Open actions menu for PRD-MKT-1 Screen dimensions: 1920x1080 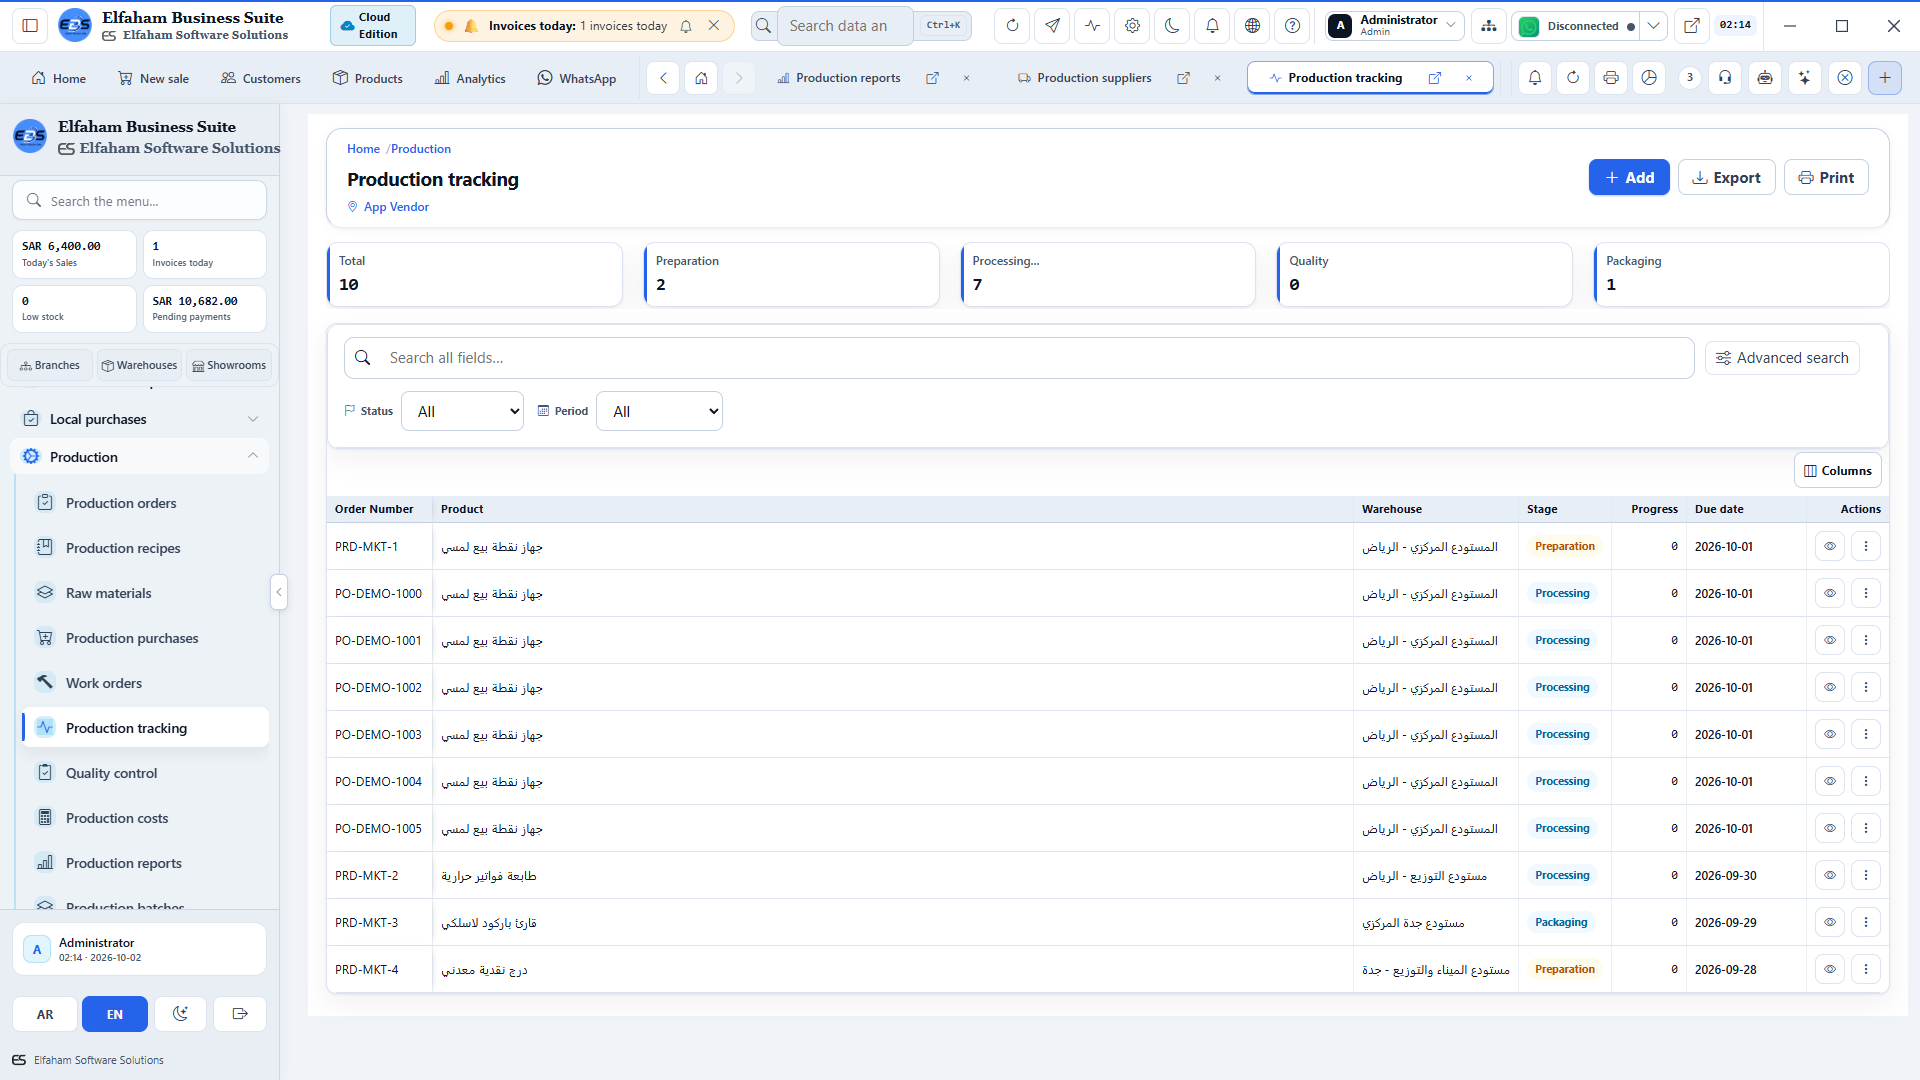pos(1865,547)
